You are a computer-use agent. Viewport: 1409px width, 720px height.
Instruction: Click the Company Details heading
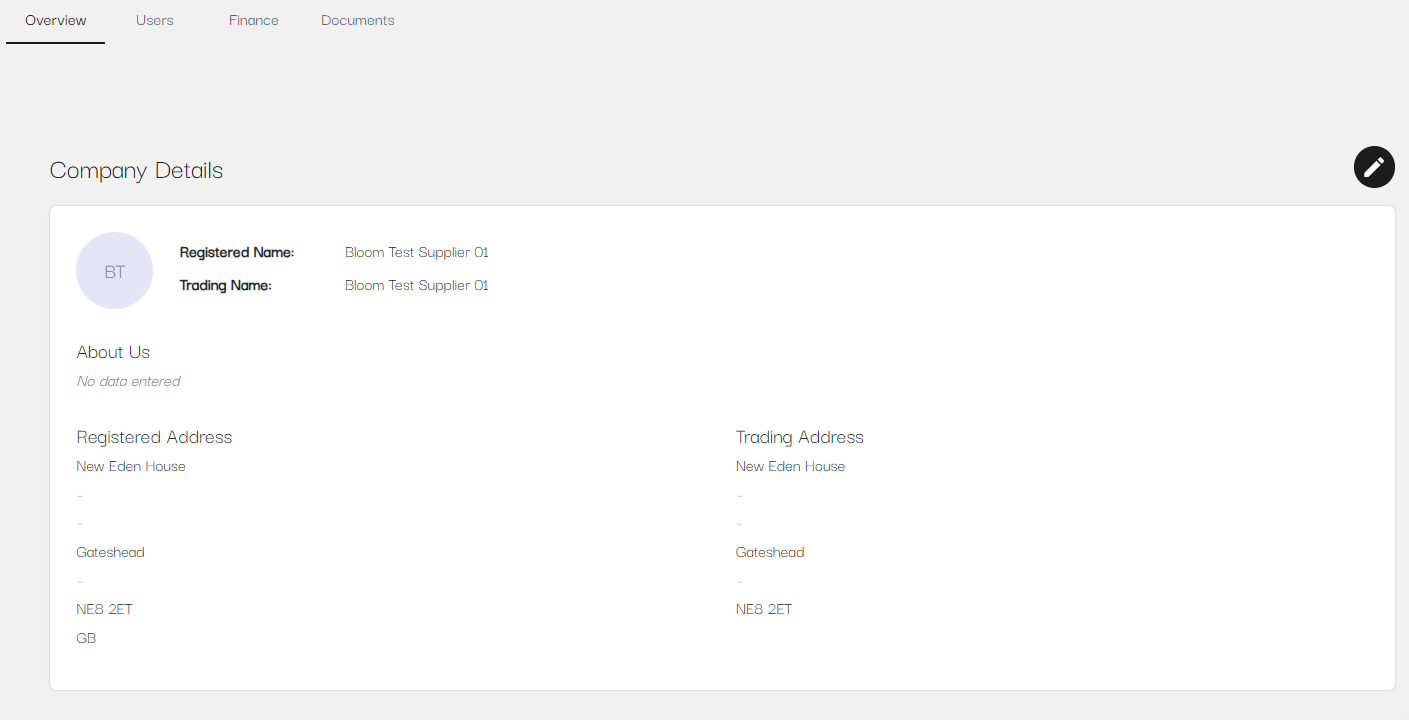(136, 171)
